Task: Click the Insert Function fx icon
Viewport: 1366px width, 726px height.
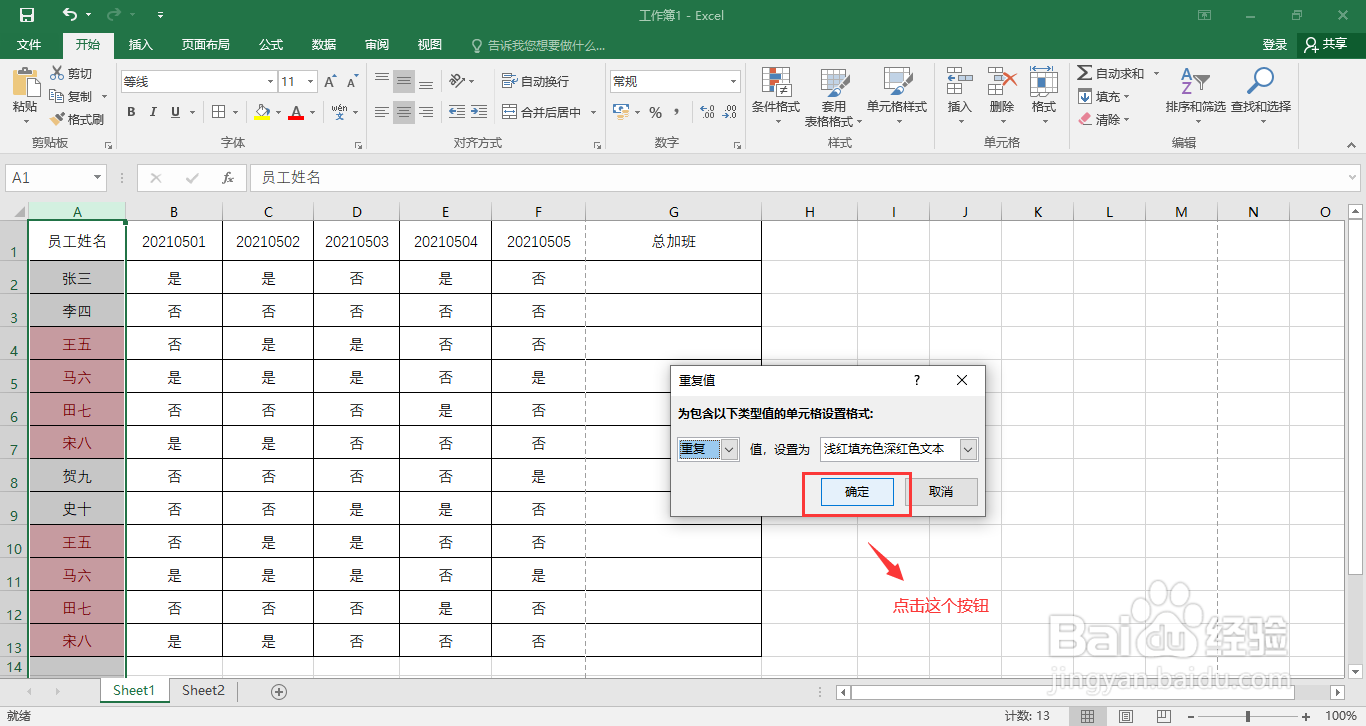Action: tap(228, 178)
